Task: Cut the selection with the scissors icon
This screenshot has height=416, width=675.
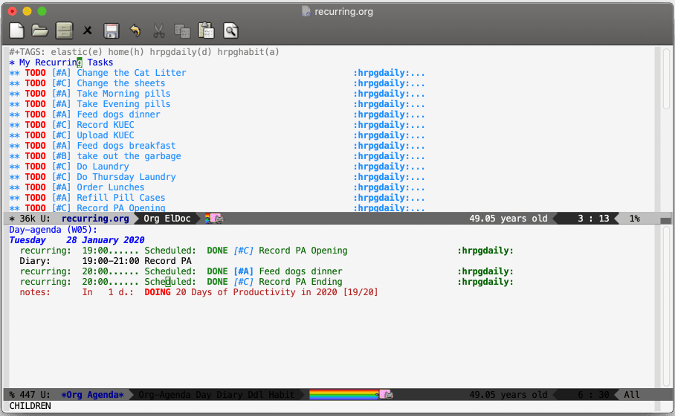Action: coord(159,31)
